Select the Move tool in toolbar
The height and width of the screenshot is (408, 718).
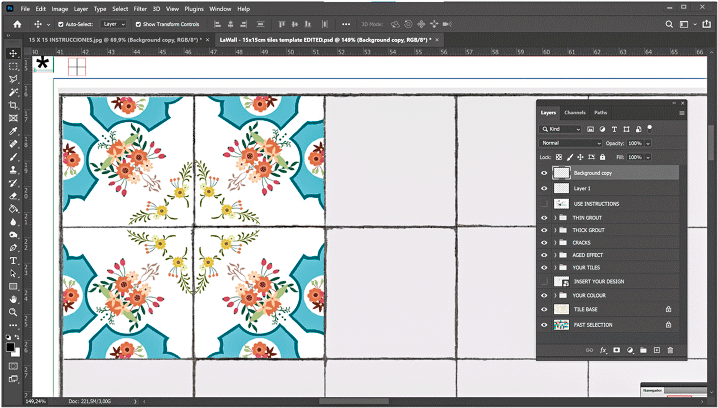pyautogui.click(x=13, y=52)
